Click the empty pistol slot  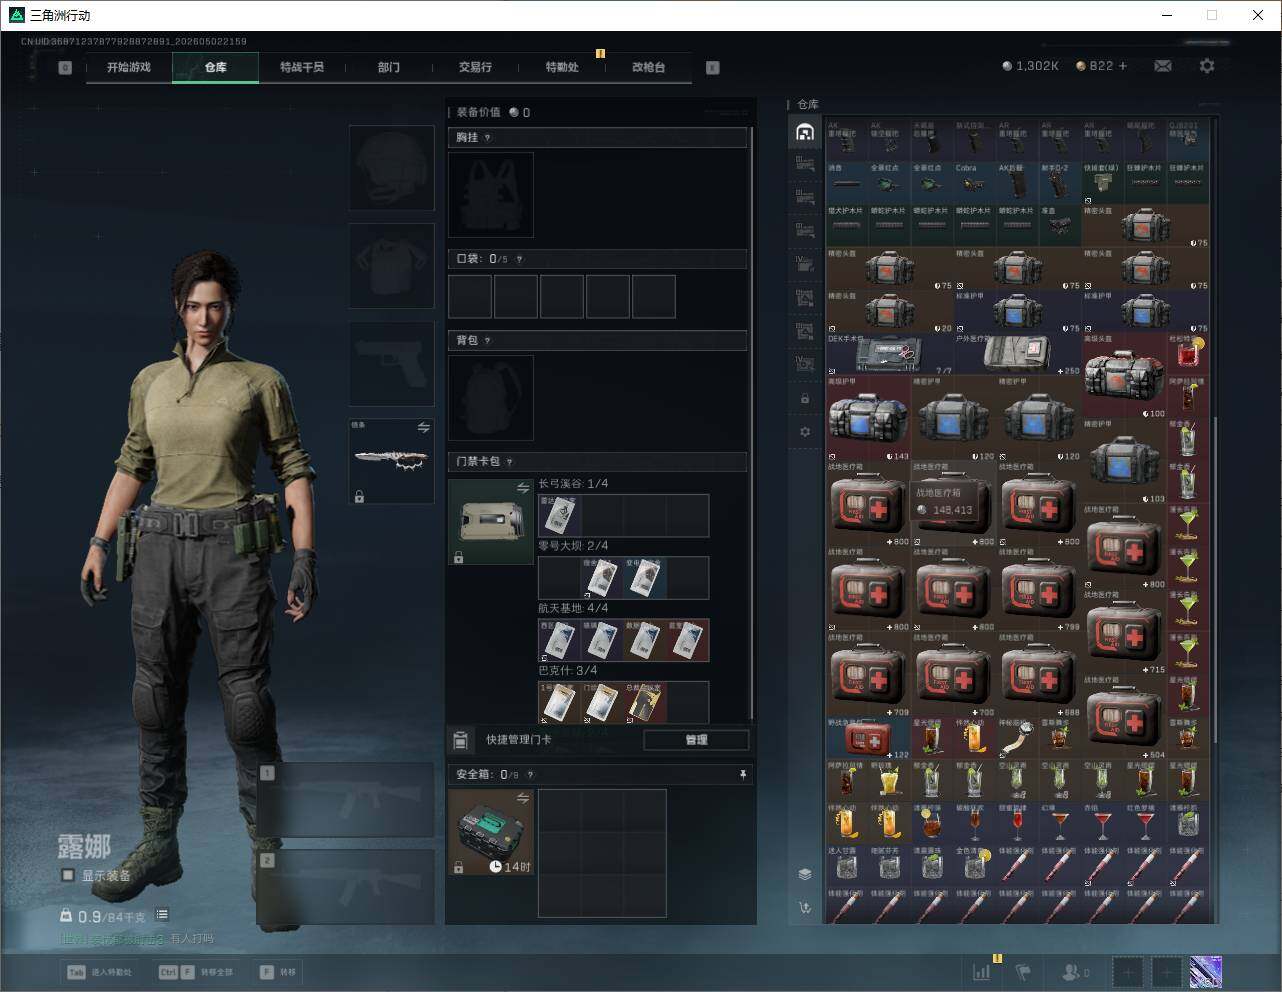pyautogui.click(x=391, y=363)
